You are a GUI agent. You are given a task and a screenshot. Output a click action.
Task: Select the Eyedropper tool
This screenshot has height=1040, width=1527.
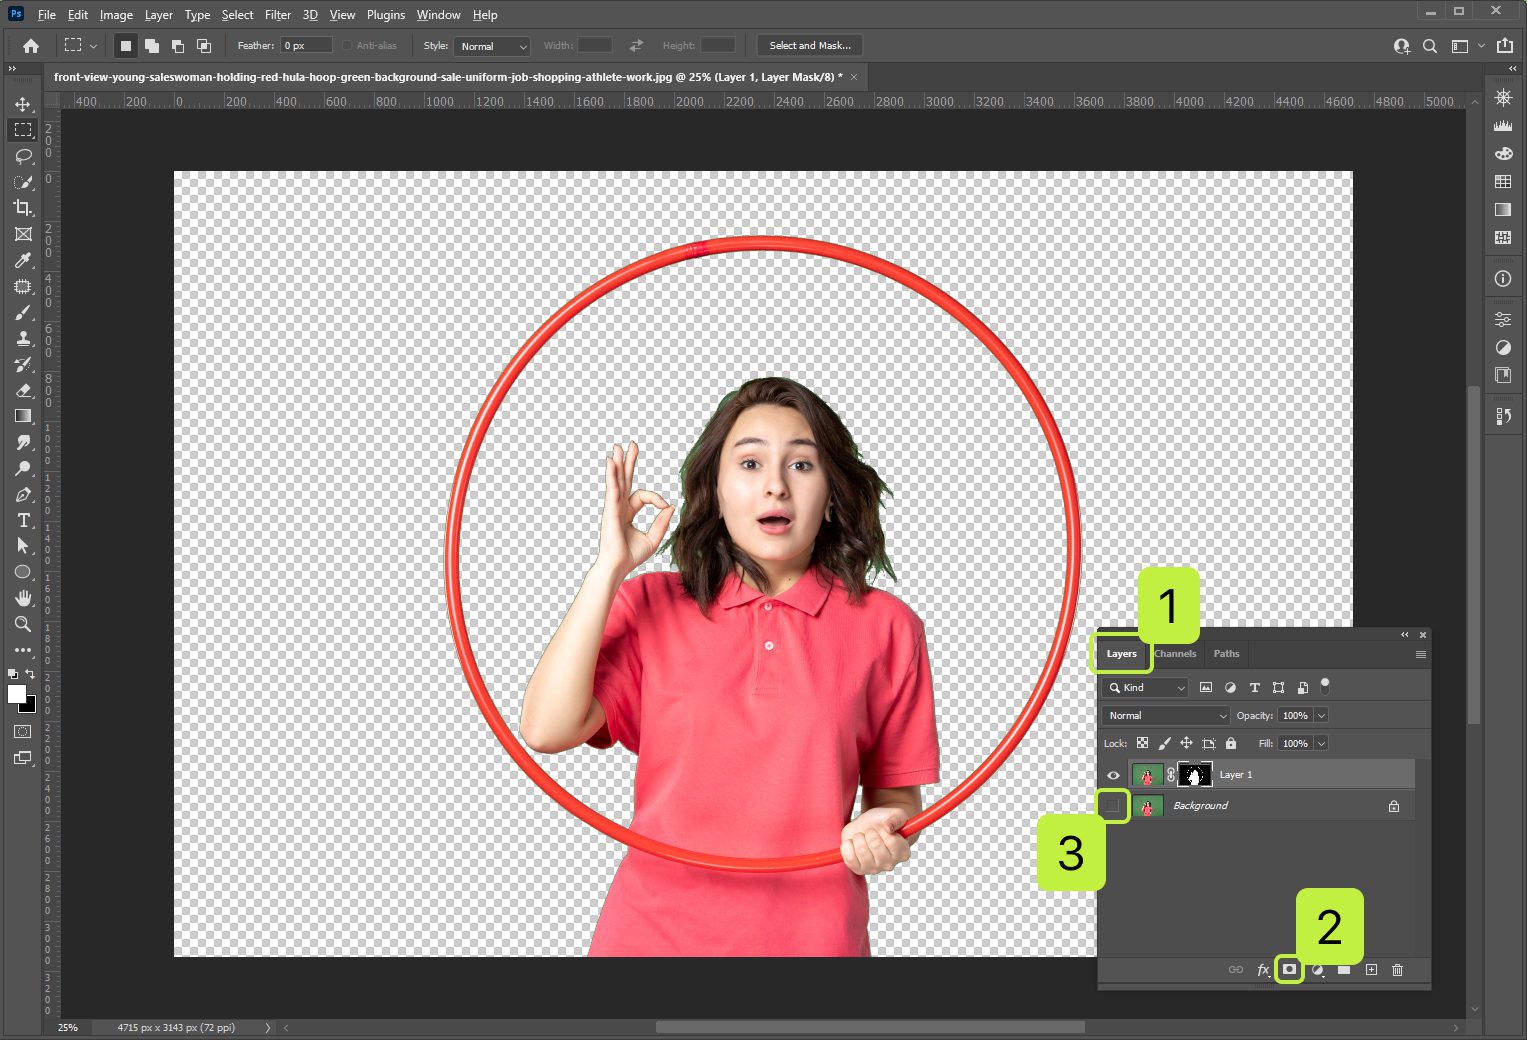click(23, 260)
